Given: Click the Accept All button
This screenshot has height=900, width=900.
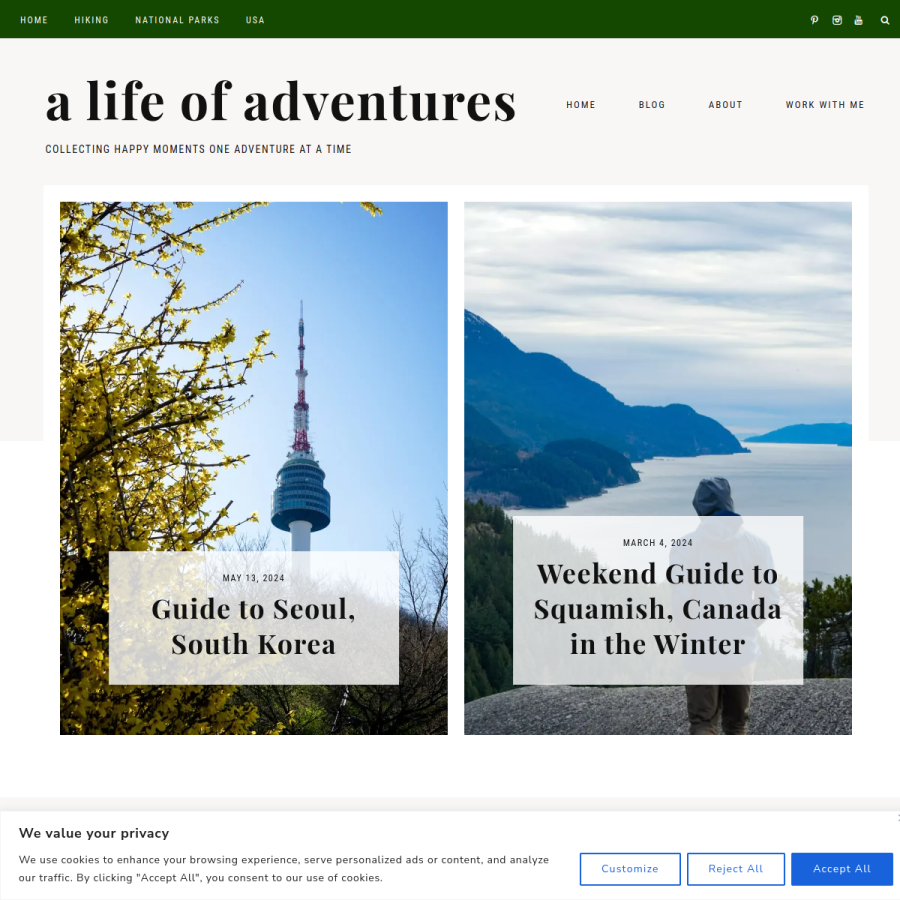Looking at the screenshot, I should 841,868.
